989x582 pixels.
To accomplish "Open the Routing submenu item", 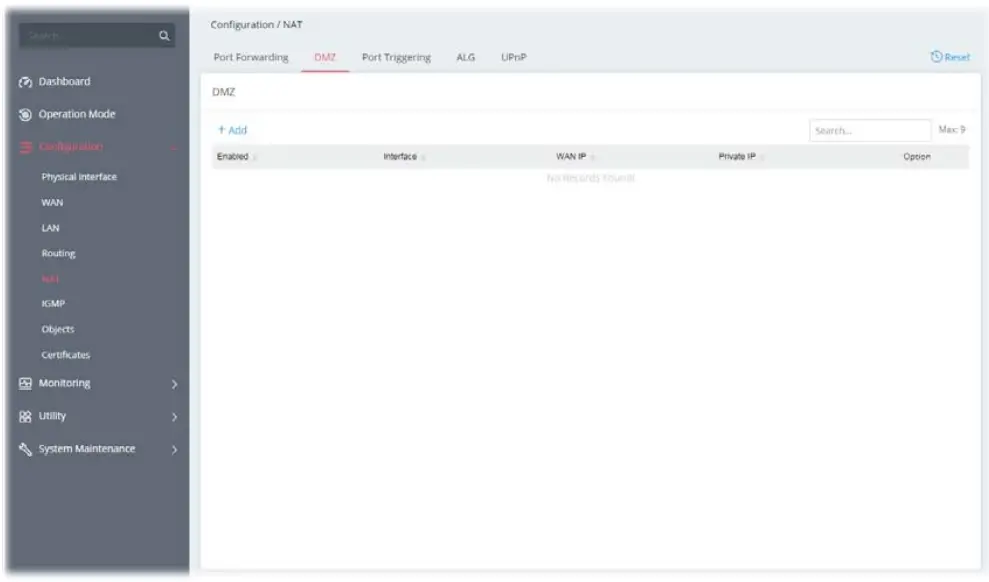I will (x=59, y=253).
